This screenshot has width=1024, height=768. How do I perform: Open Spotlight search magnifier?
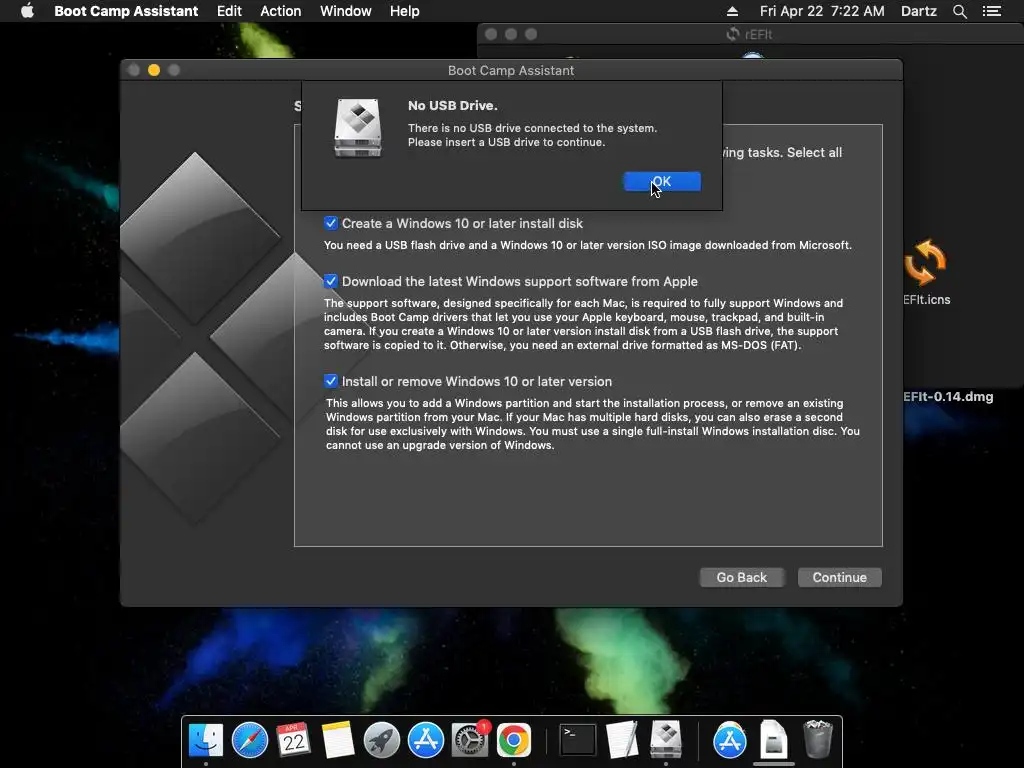[x=959, y=11]
